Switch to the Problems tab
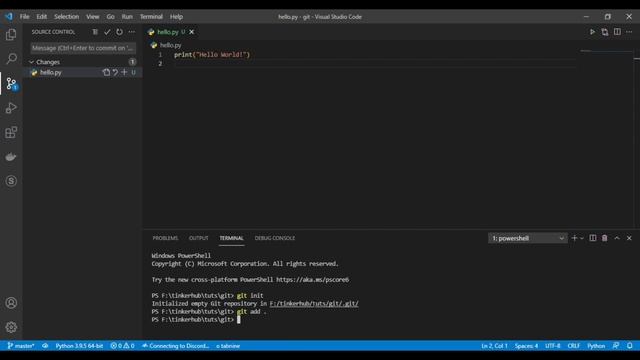This screenshot has width=640, height=360. tap(165, 238)
